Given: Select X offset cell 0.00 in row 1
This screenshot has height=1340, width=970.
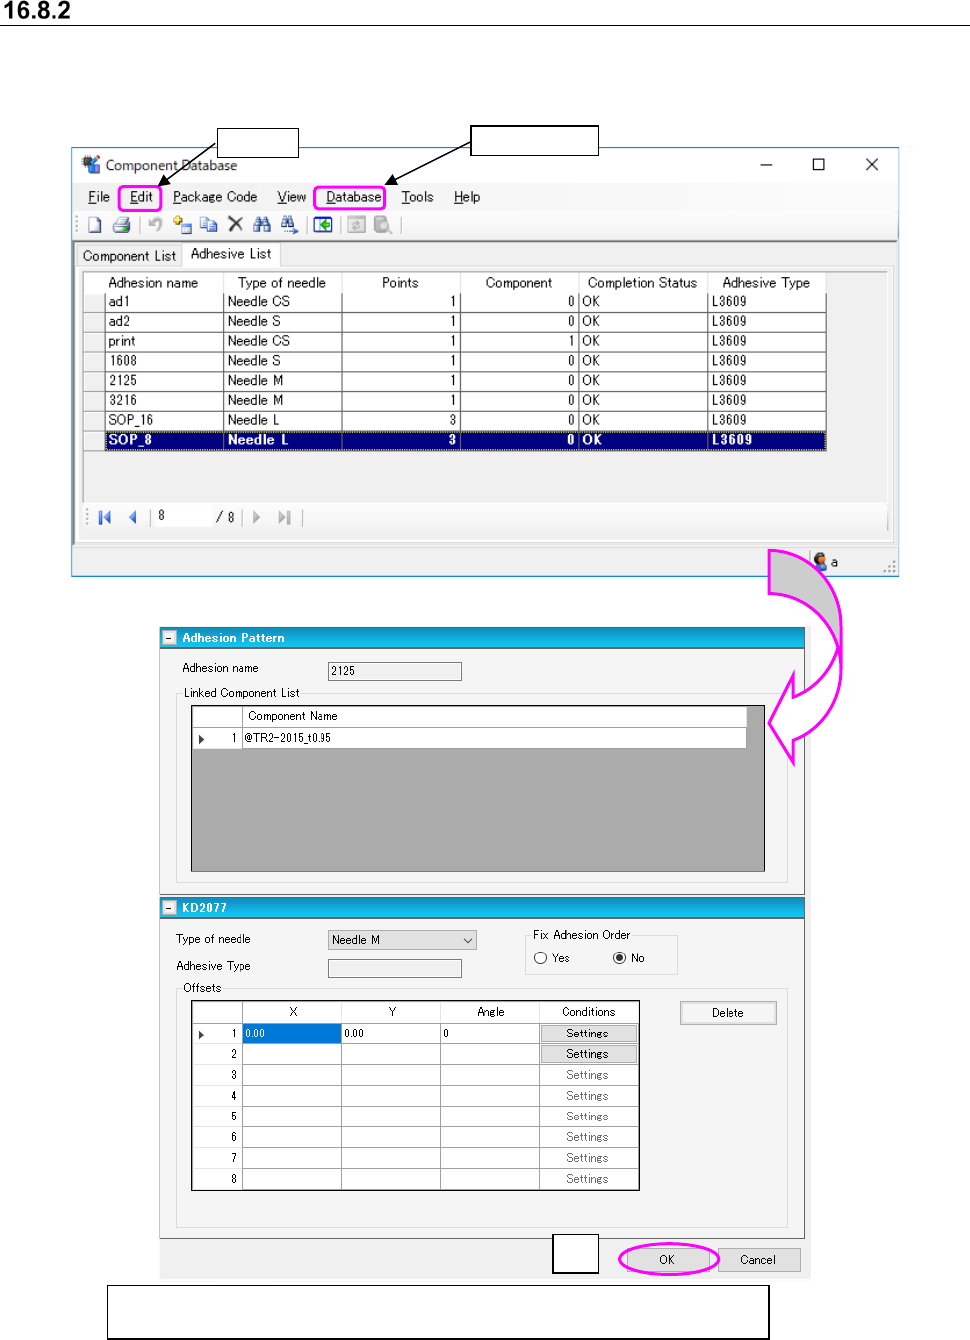Looking at the screenshot, I should pyautogui.click(x=292, y=1034).
